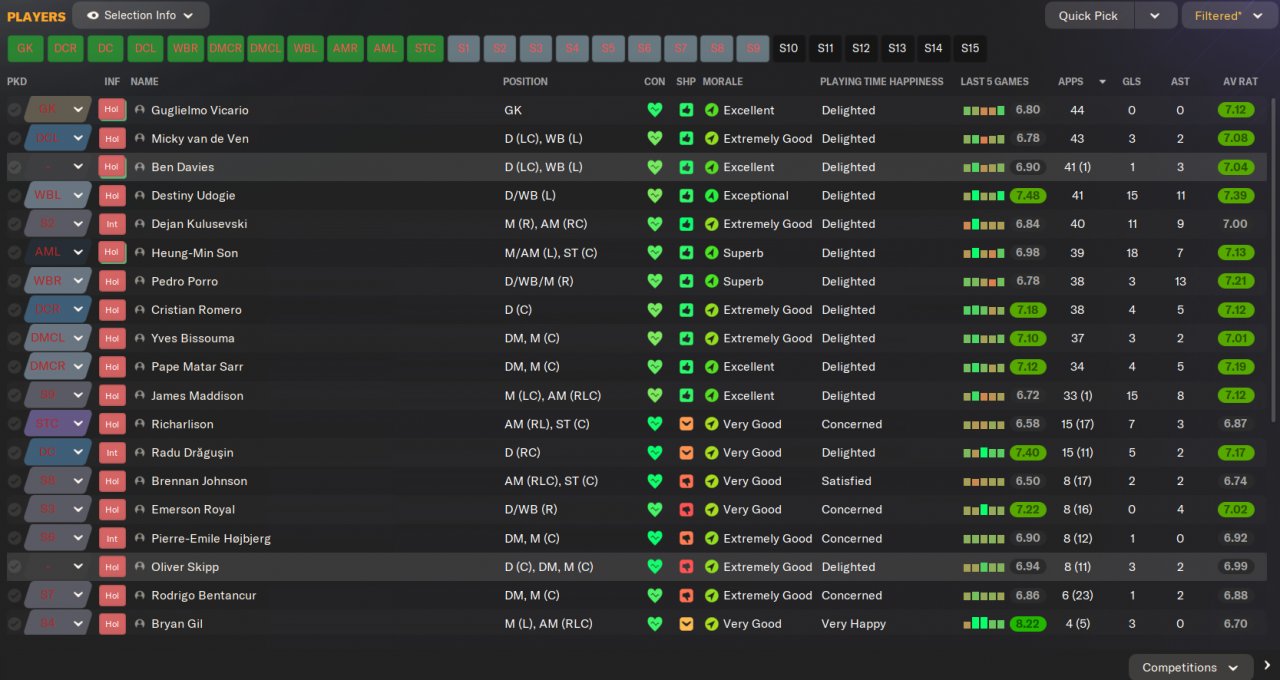This screenshot has width=1280, height=680.
Task: Select the GK position slot
Action: pyautogui.click(x=25, y=48)
